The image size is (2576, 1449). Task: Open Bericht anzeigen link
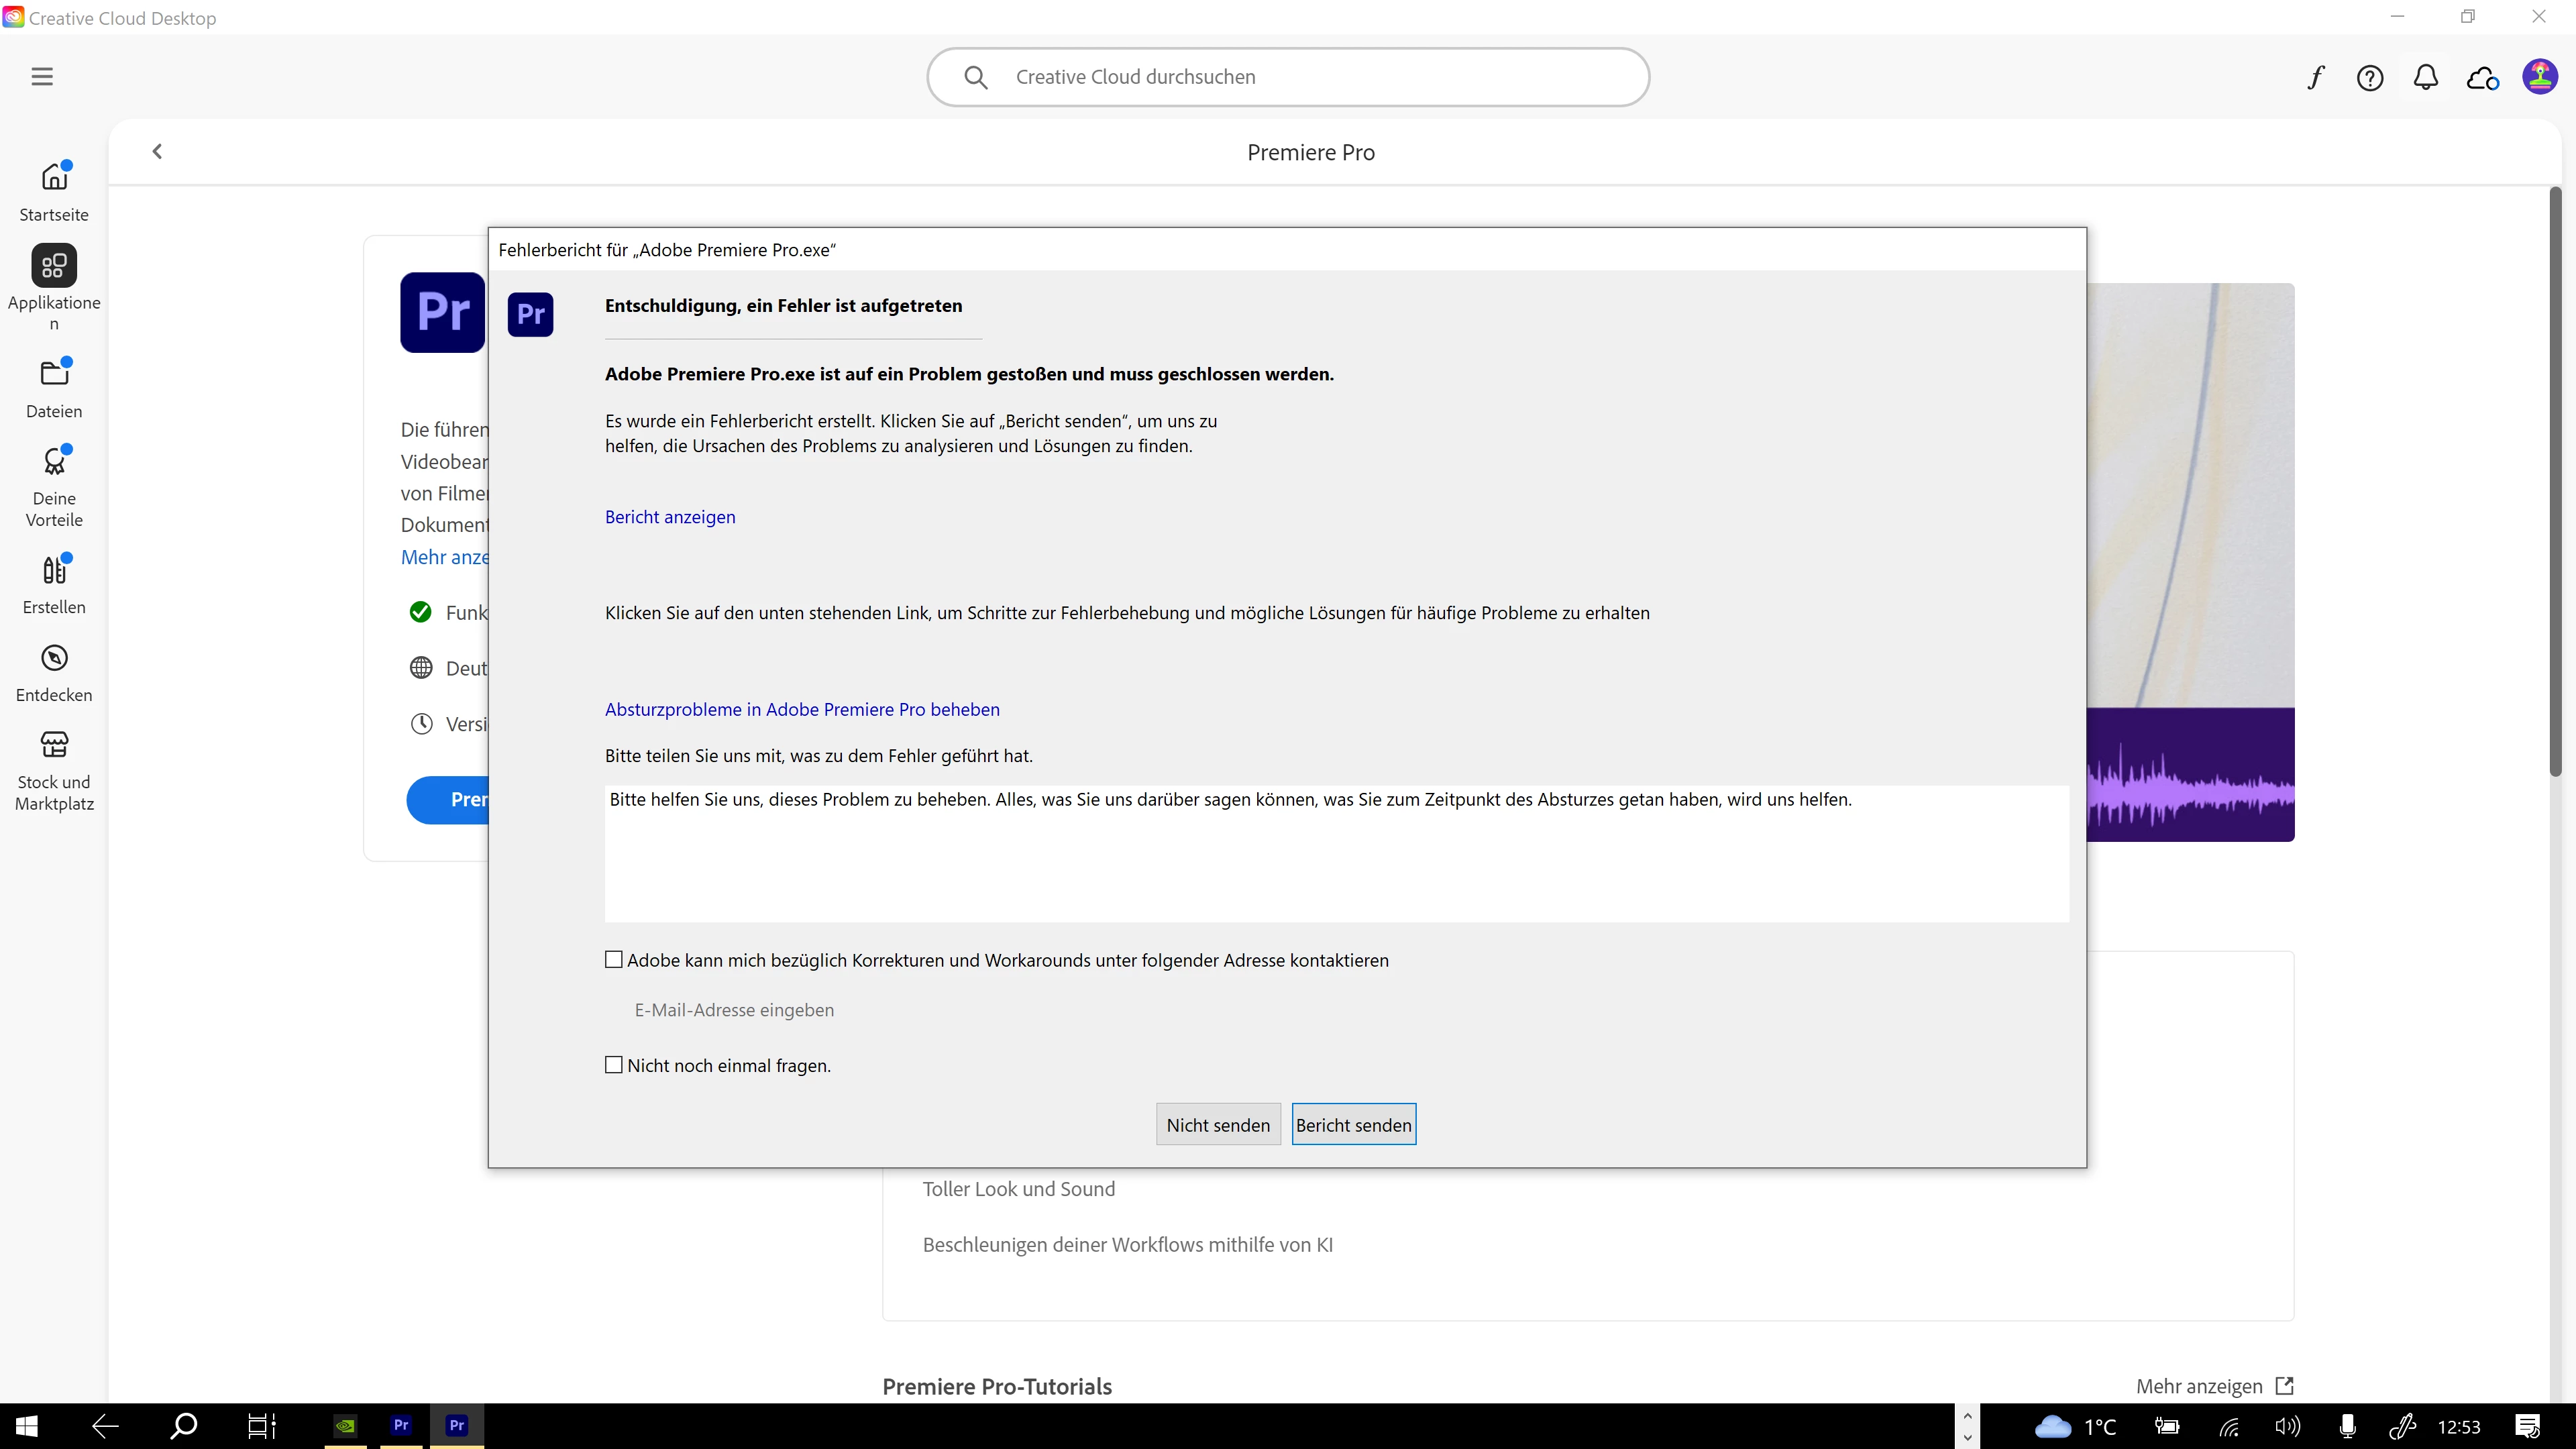point(670,517)
